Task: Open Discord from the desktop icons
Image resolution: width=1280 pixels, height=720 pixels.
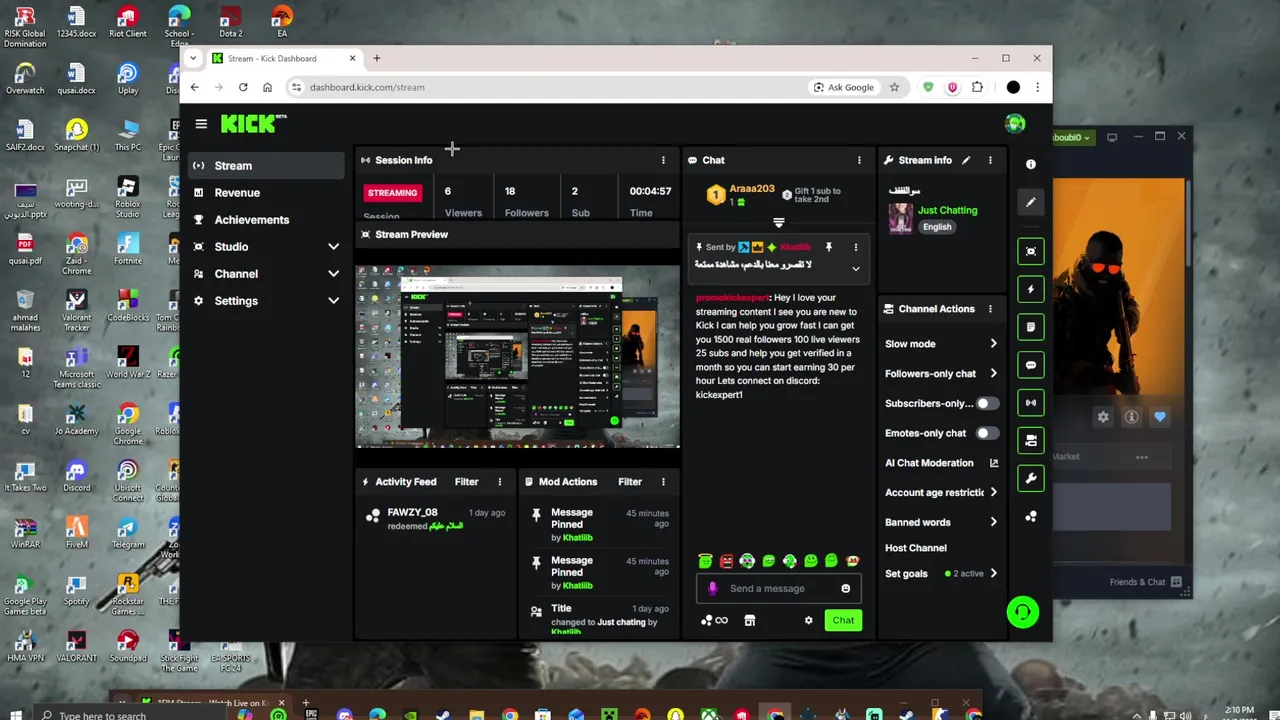Action: pos(76,474)
